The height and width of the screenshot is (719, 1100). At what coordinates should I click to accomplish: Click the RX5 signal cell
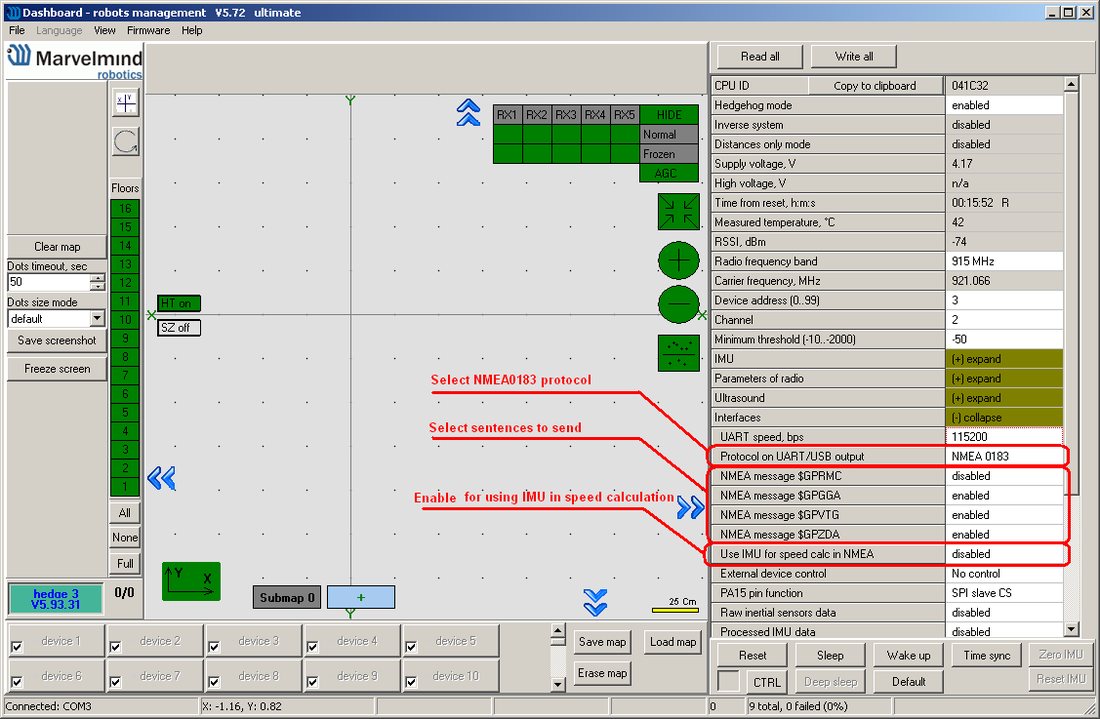624,114
